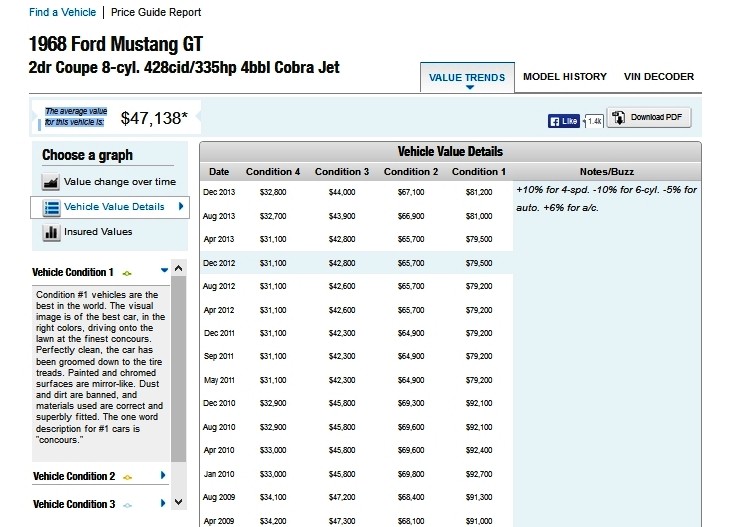Click the Vehicle Value Details table title

(450, 152)
